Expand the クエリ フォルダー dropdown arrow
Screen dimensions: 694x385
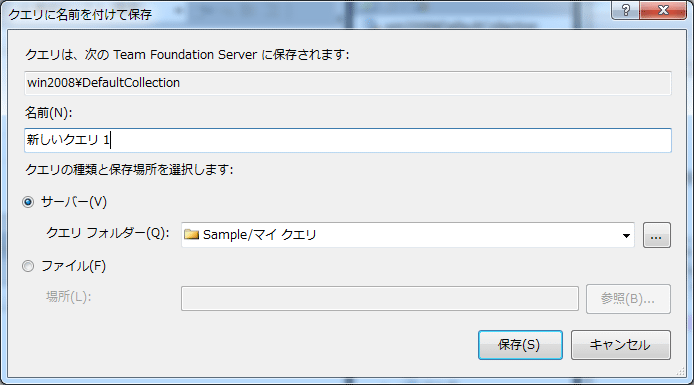coord(626,235)
